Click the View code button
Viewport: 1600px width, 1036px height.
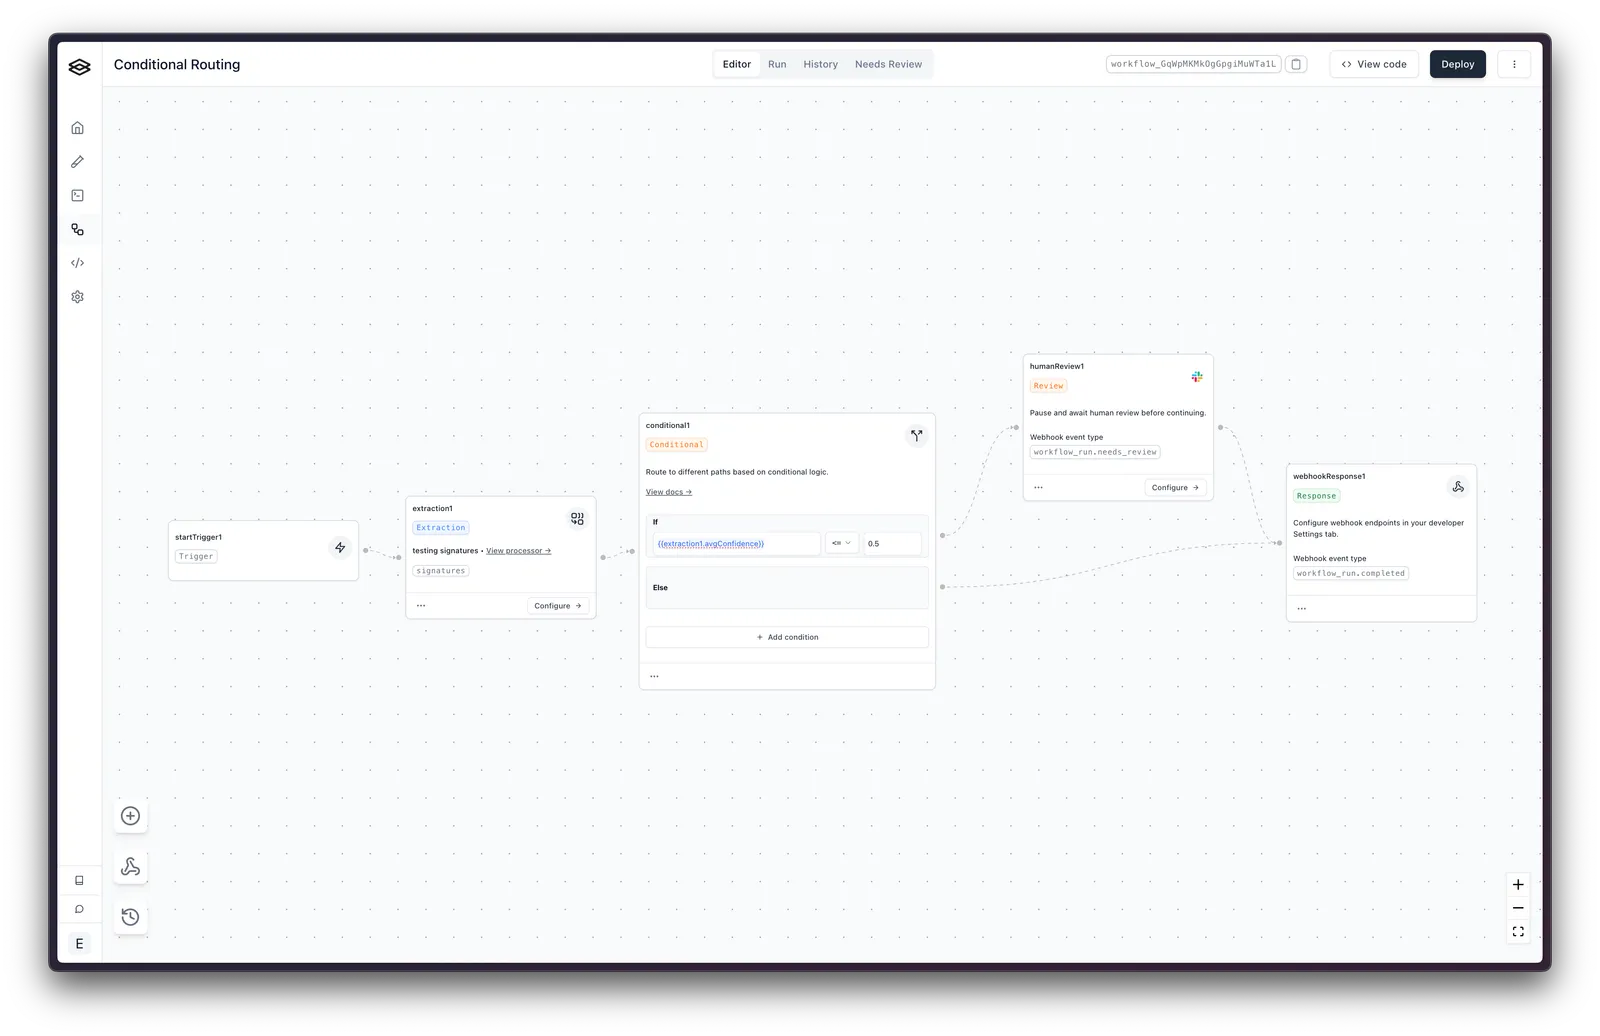pyautogui.click(x=1374, y=64)
